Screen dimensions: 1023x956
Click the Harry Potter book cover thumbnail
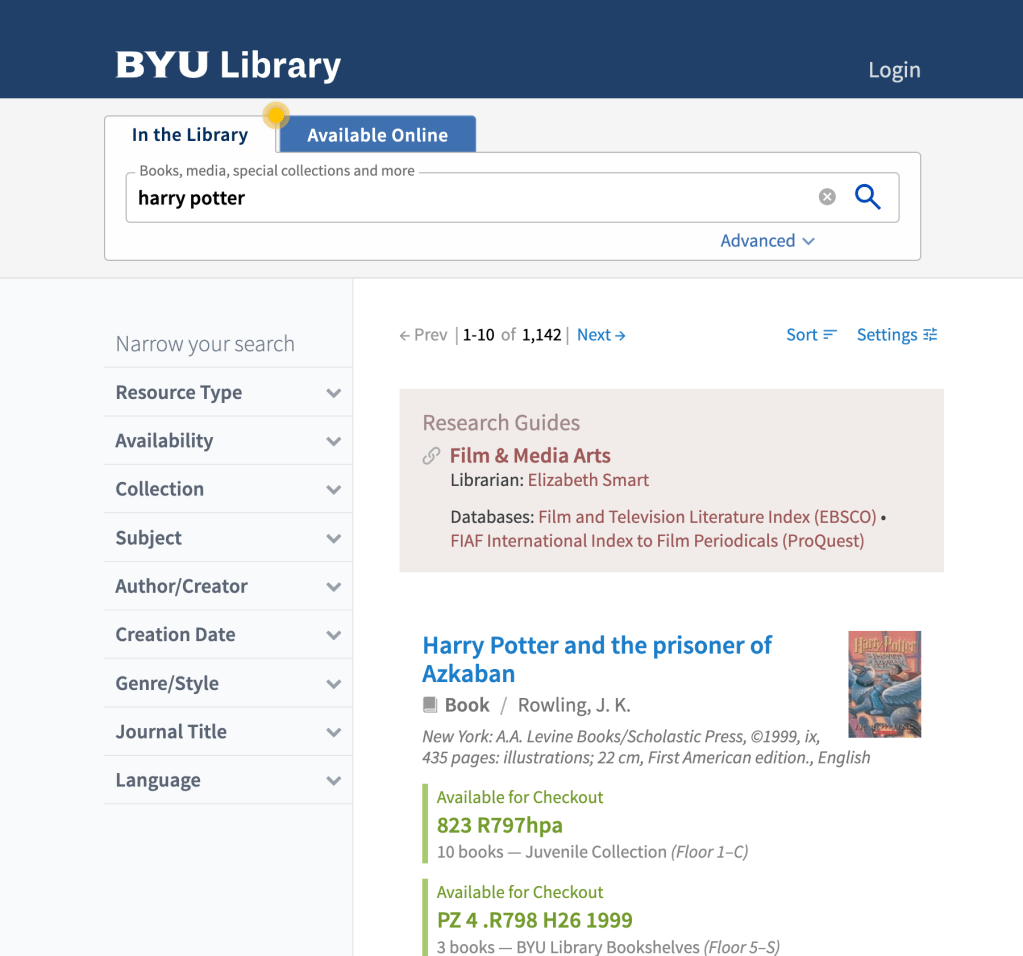(884, 684)
